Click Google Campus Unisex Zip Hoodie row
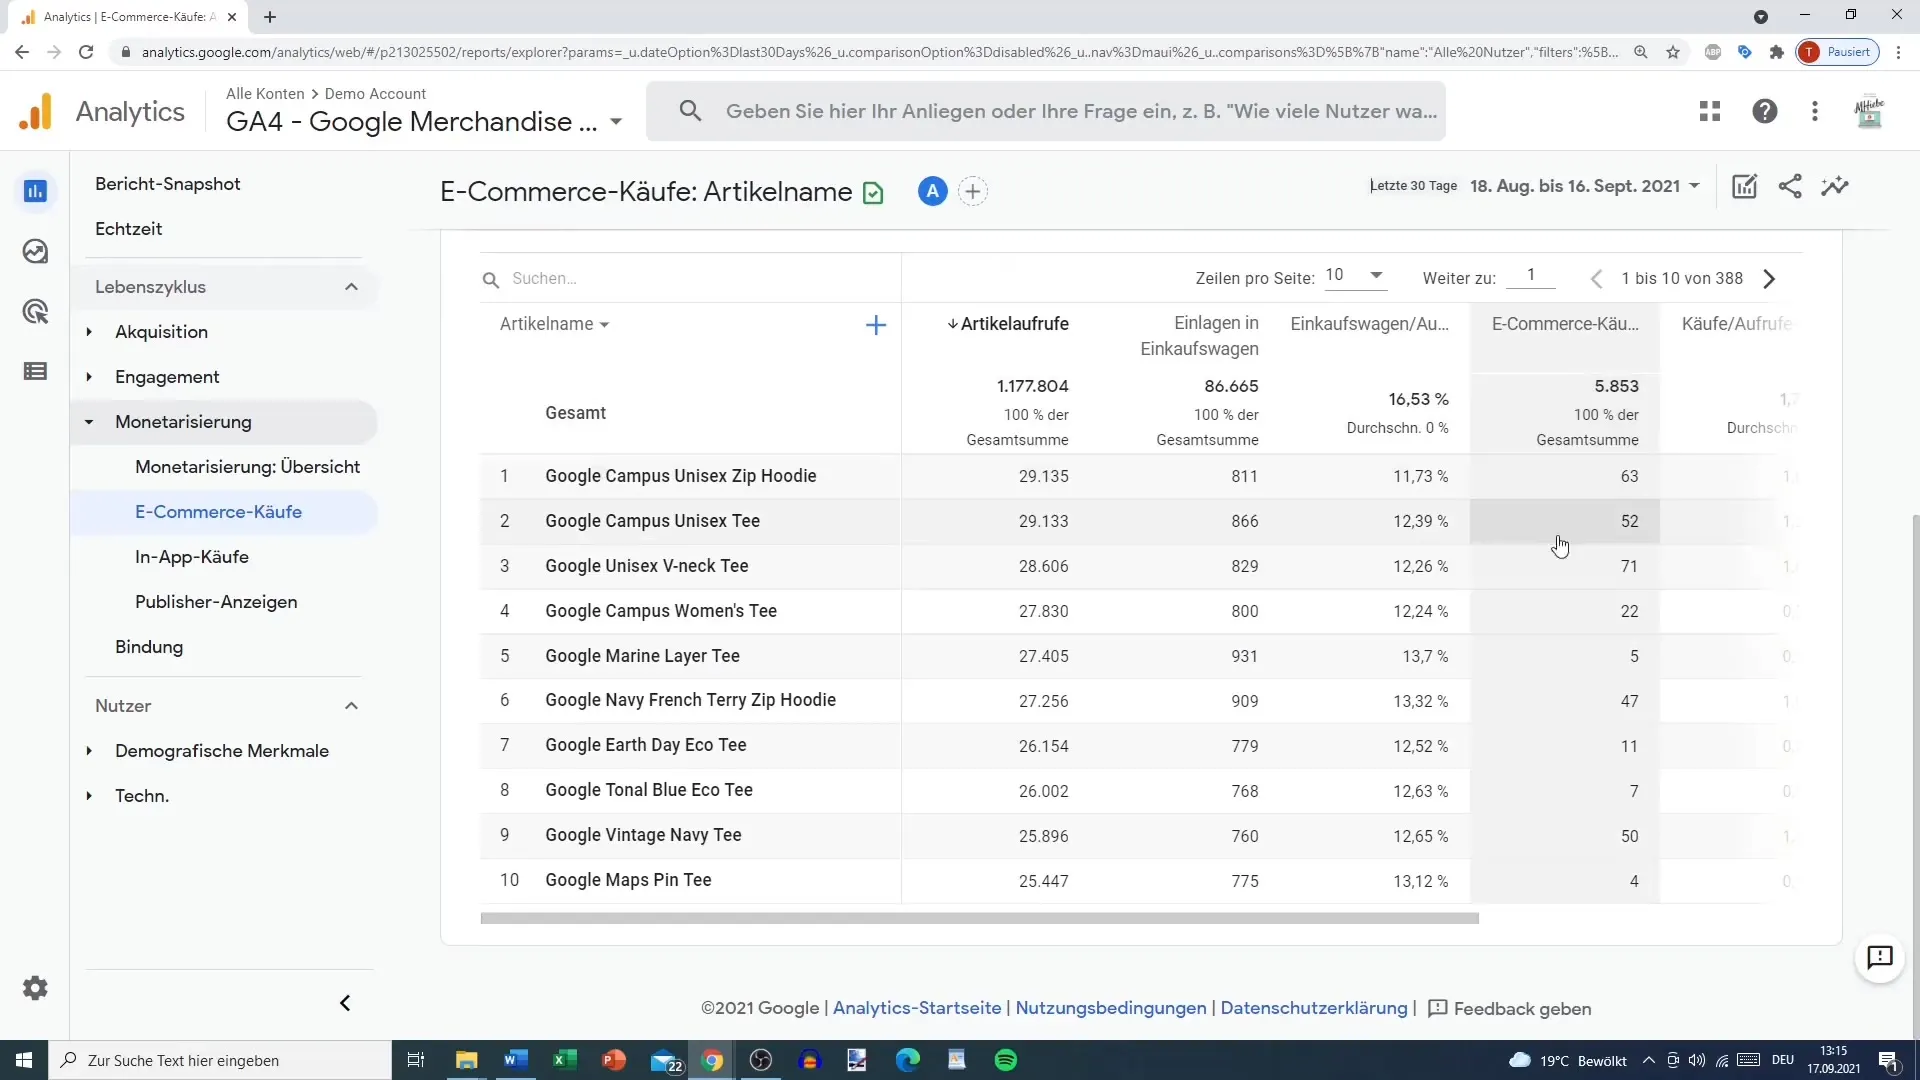 coord(1140,476)
